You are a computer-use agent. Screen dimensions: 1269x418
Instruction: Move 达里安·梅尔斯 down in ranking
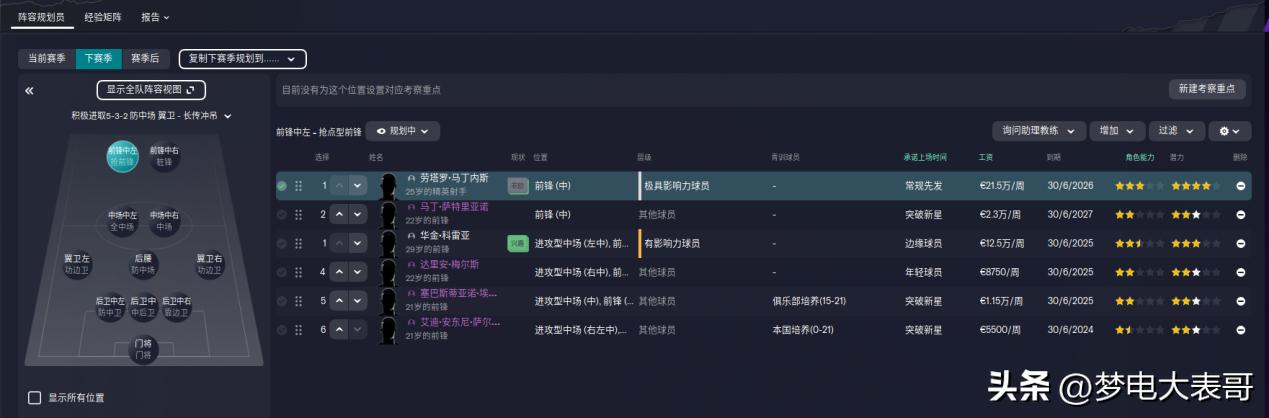point(357,272)
